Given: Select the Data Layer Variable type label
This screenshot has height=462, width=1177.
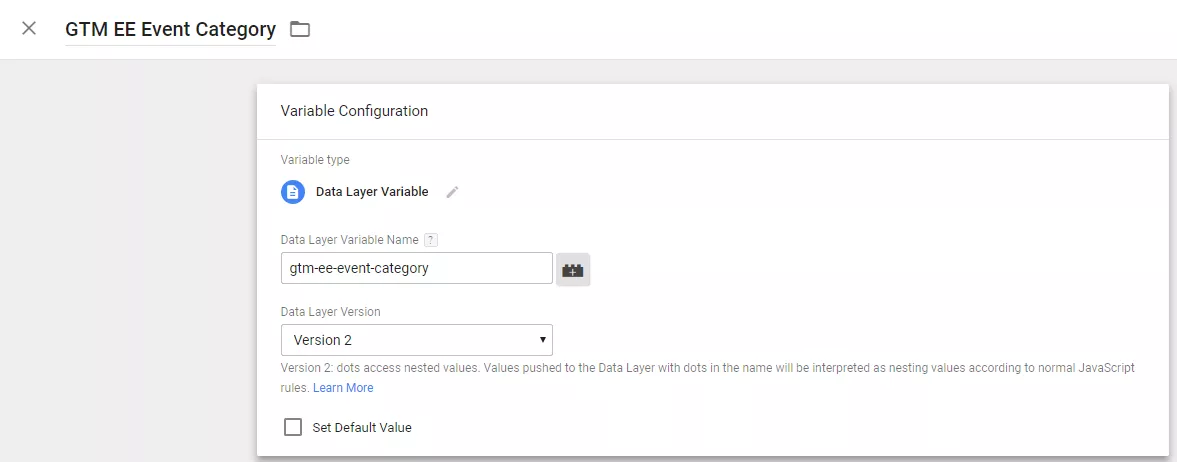Looking at the screenshot, I should (372, 192).
